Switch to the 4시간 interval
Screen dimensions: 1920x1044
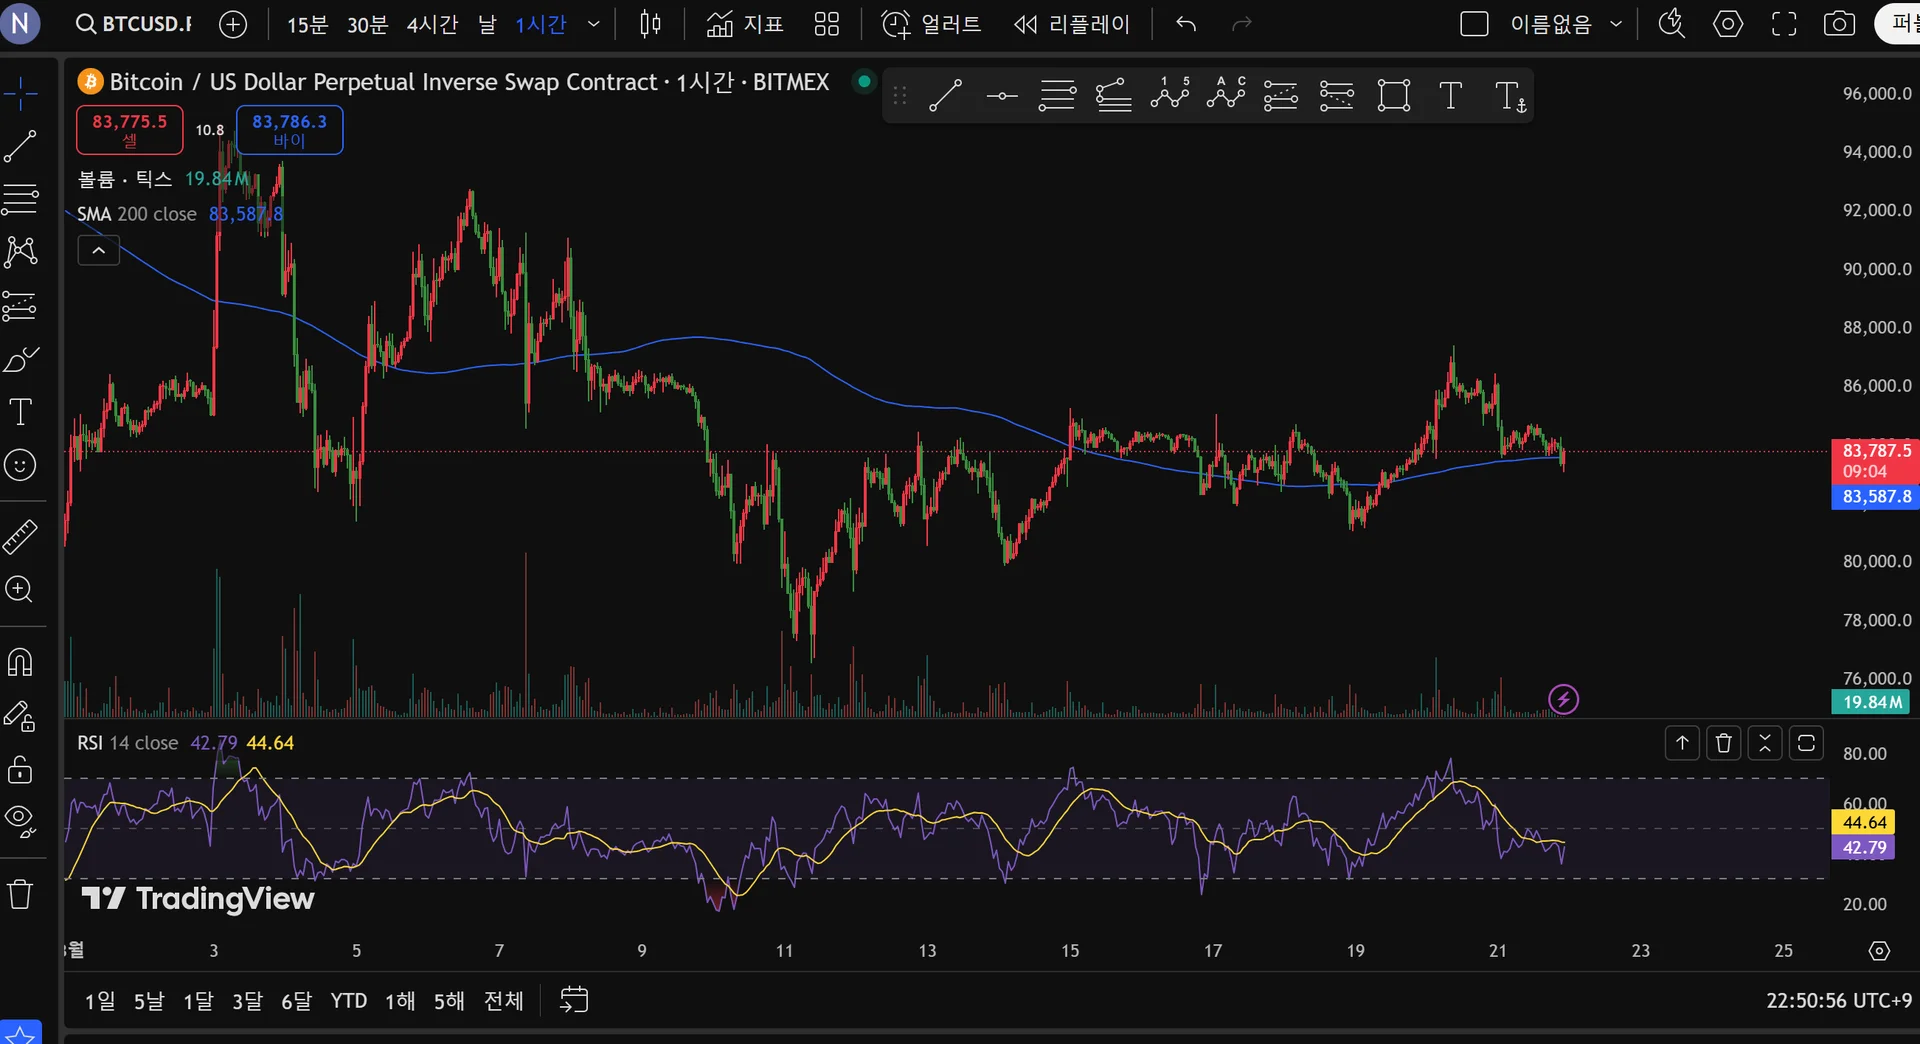[432, 24]
